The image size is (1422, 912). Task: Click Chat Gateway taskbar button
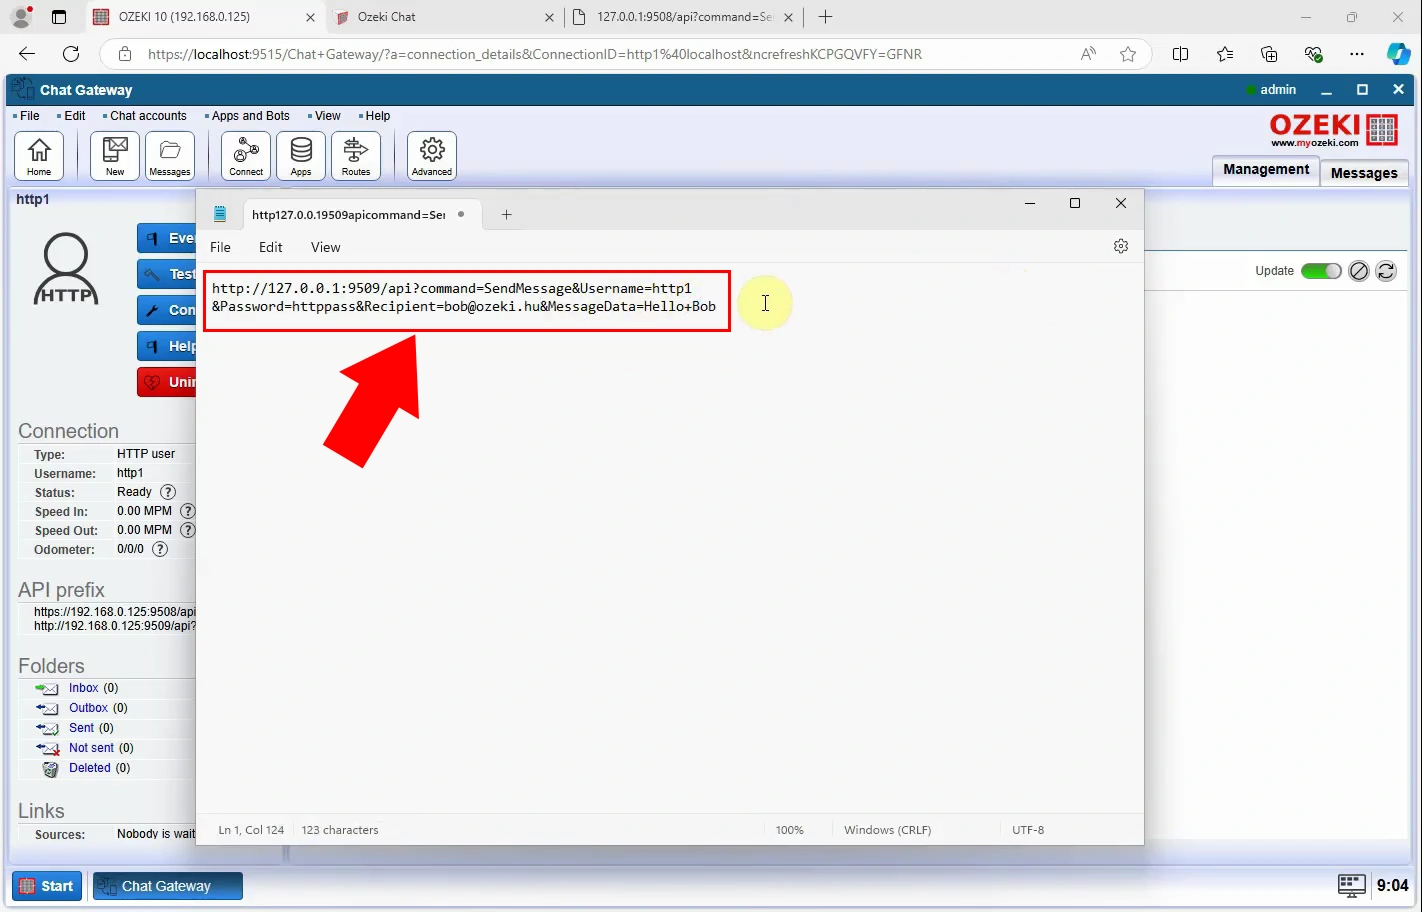tap(168, 886)
